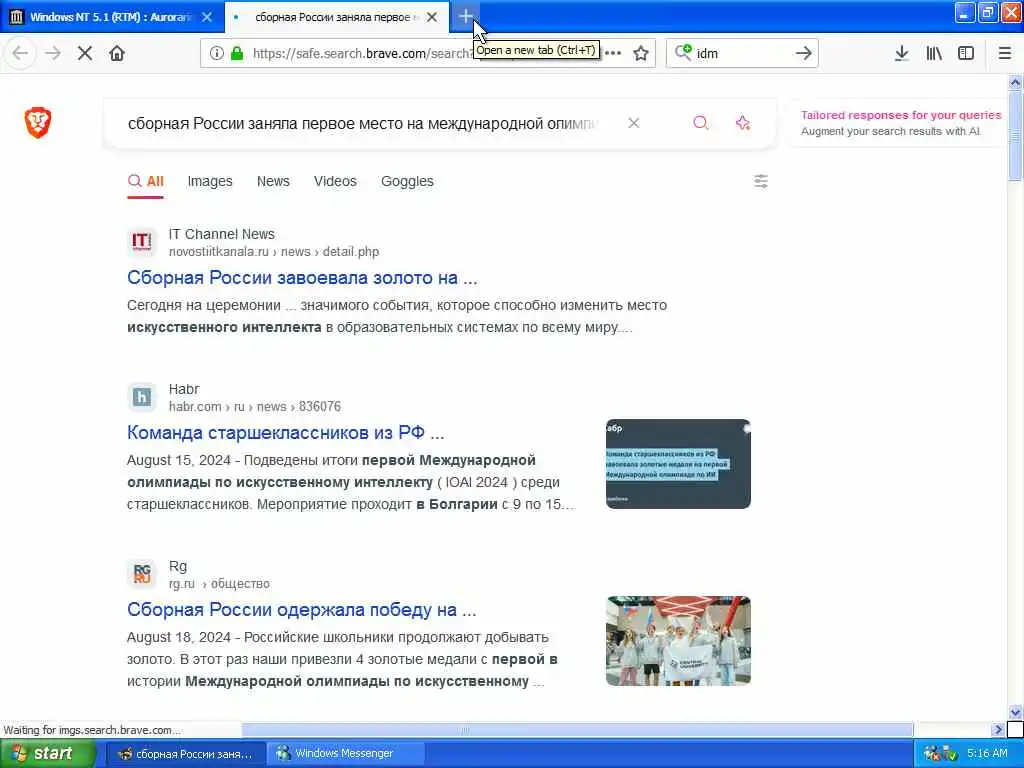Stop loading the page
The height and width of the screenshot is (768, 1024).
85,54
